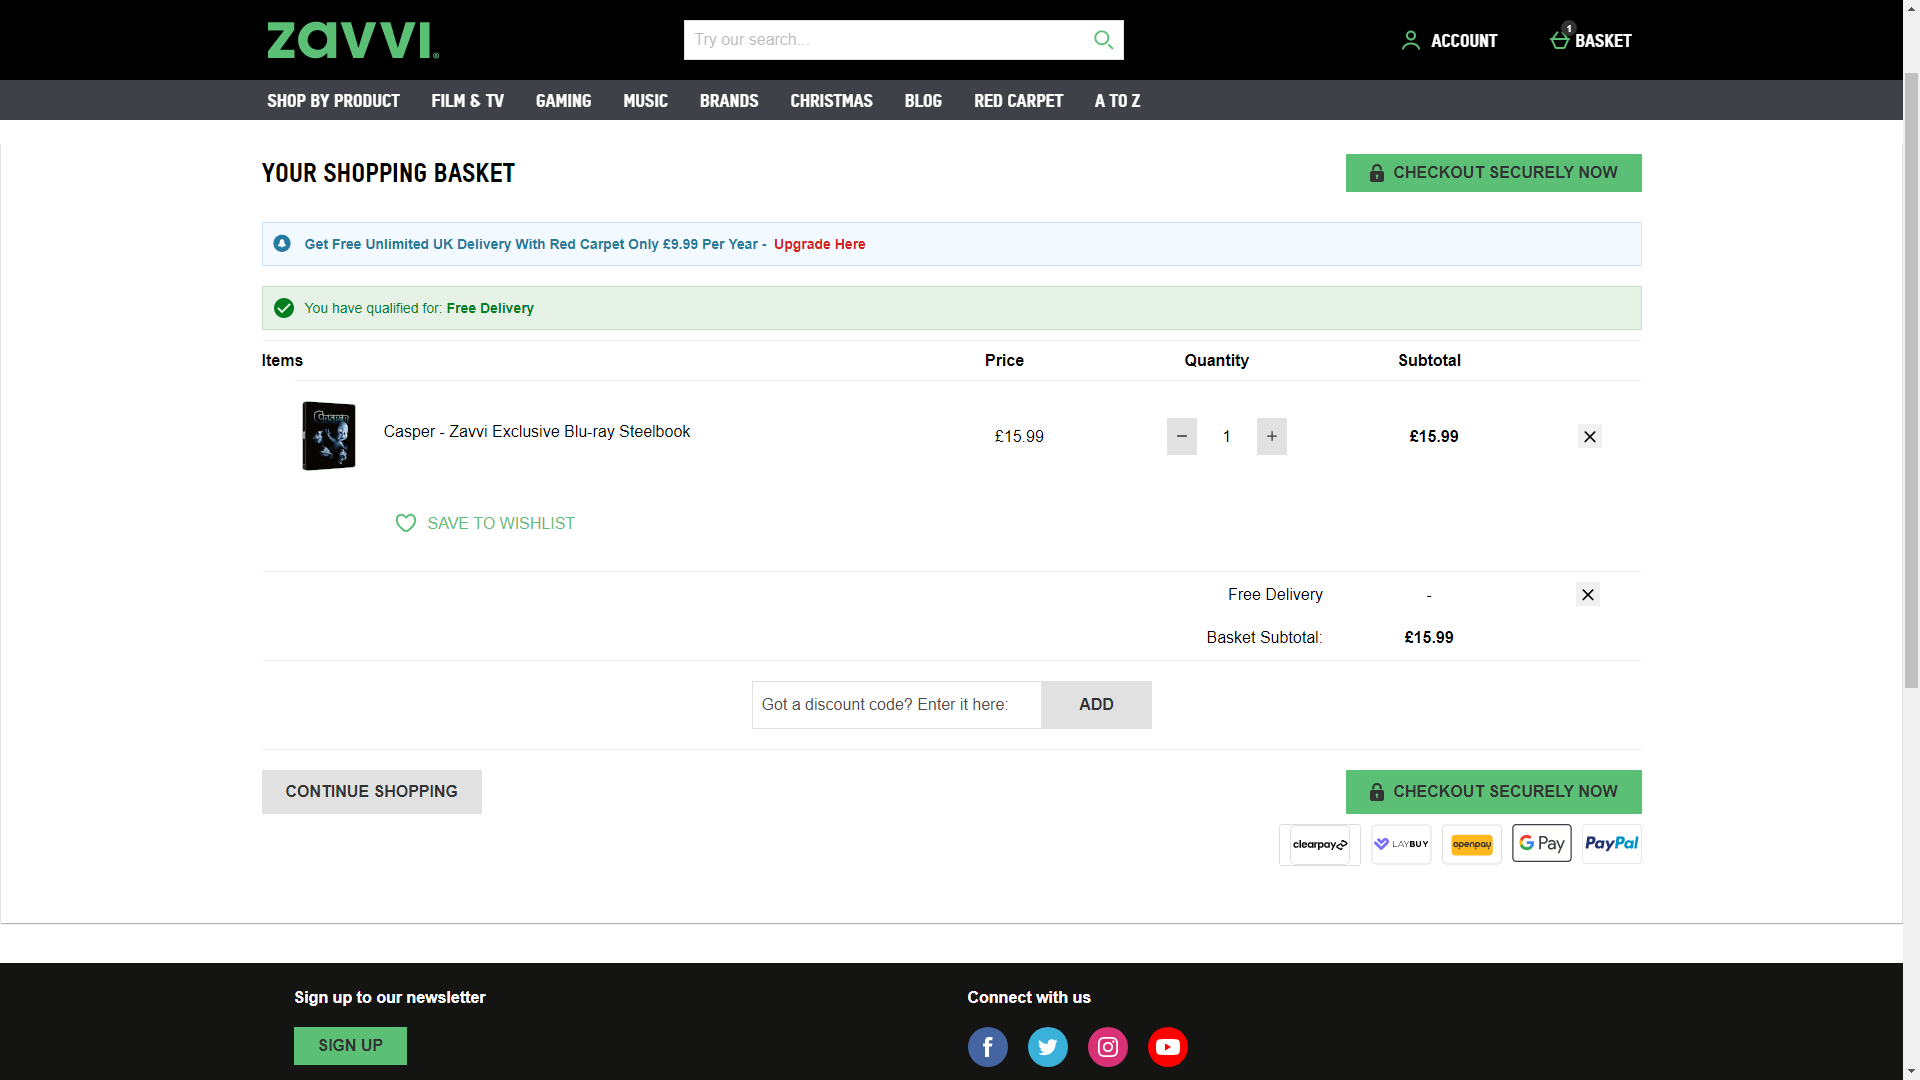Open the Red Carpet menu item

point(1018,100)
